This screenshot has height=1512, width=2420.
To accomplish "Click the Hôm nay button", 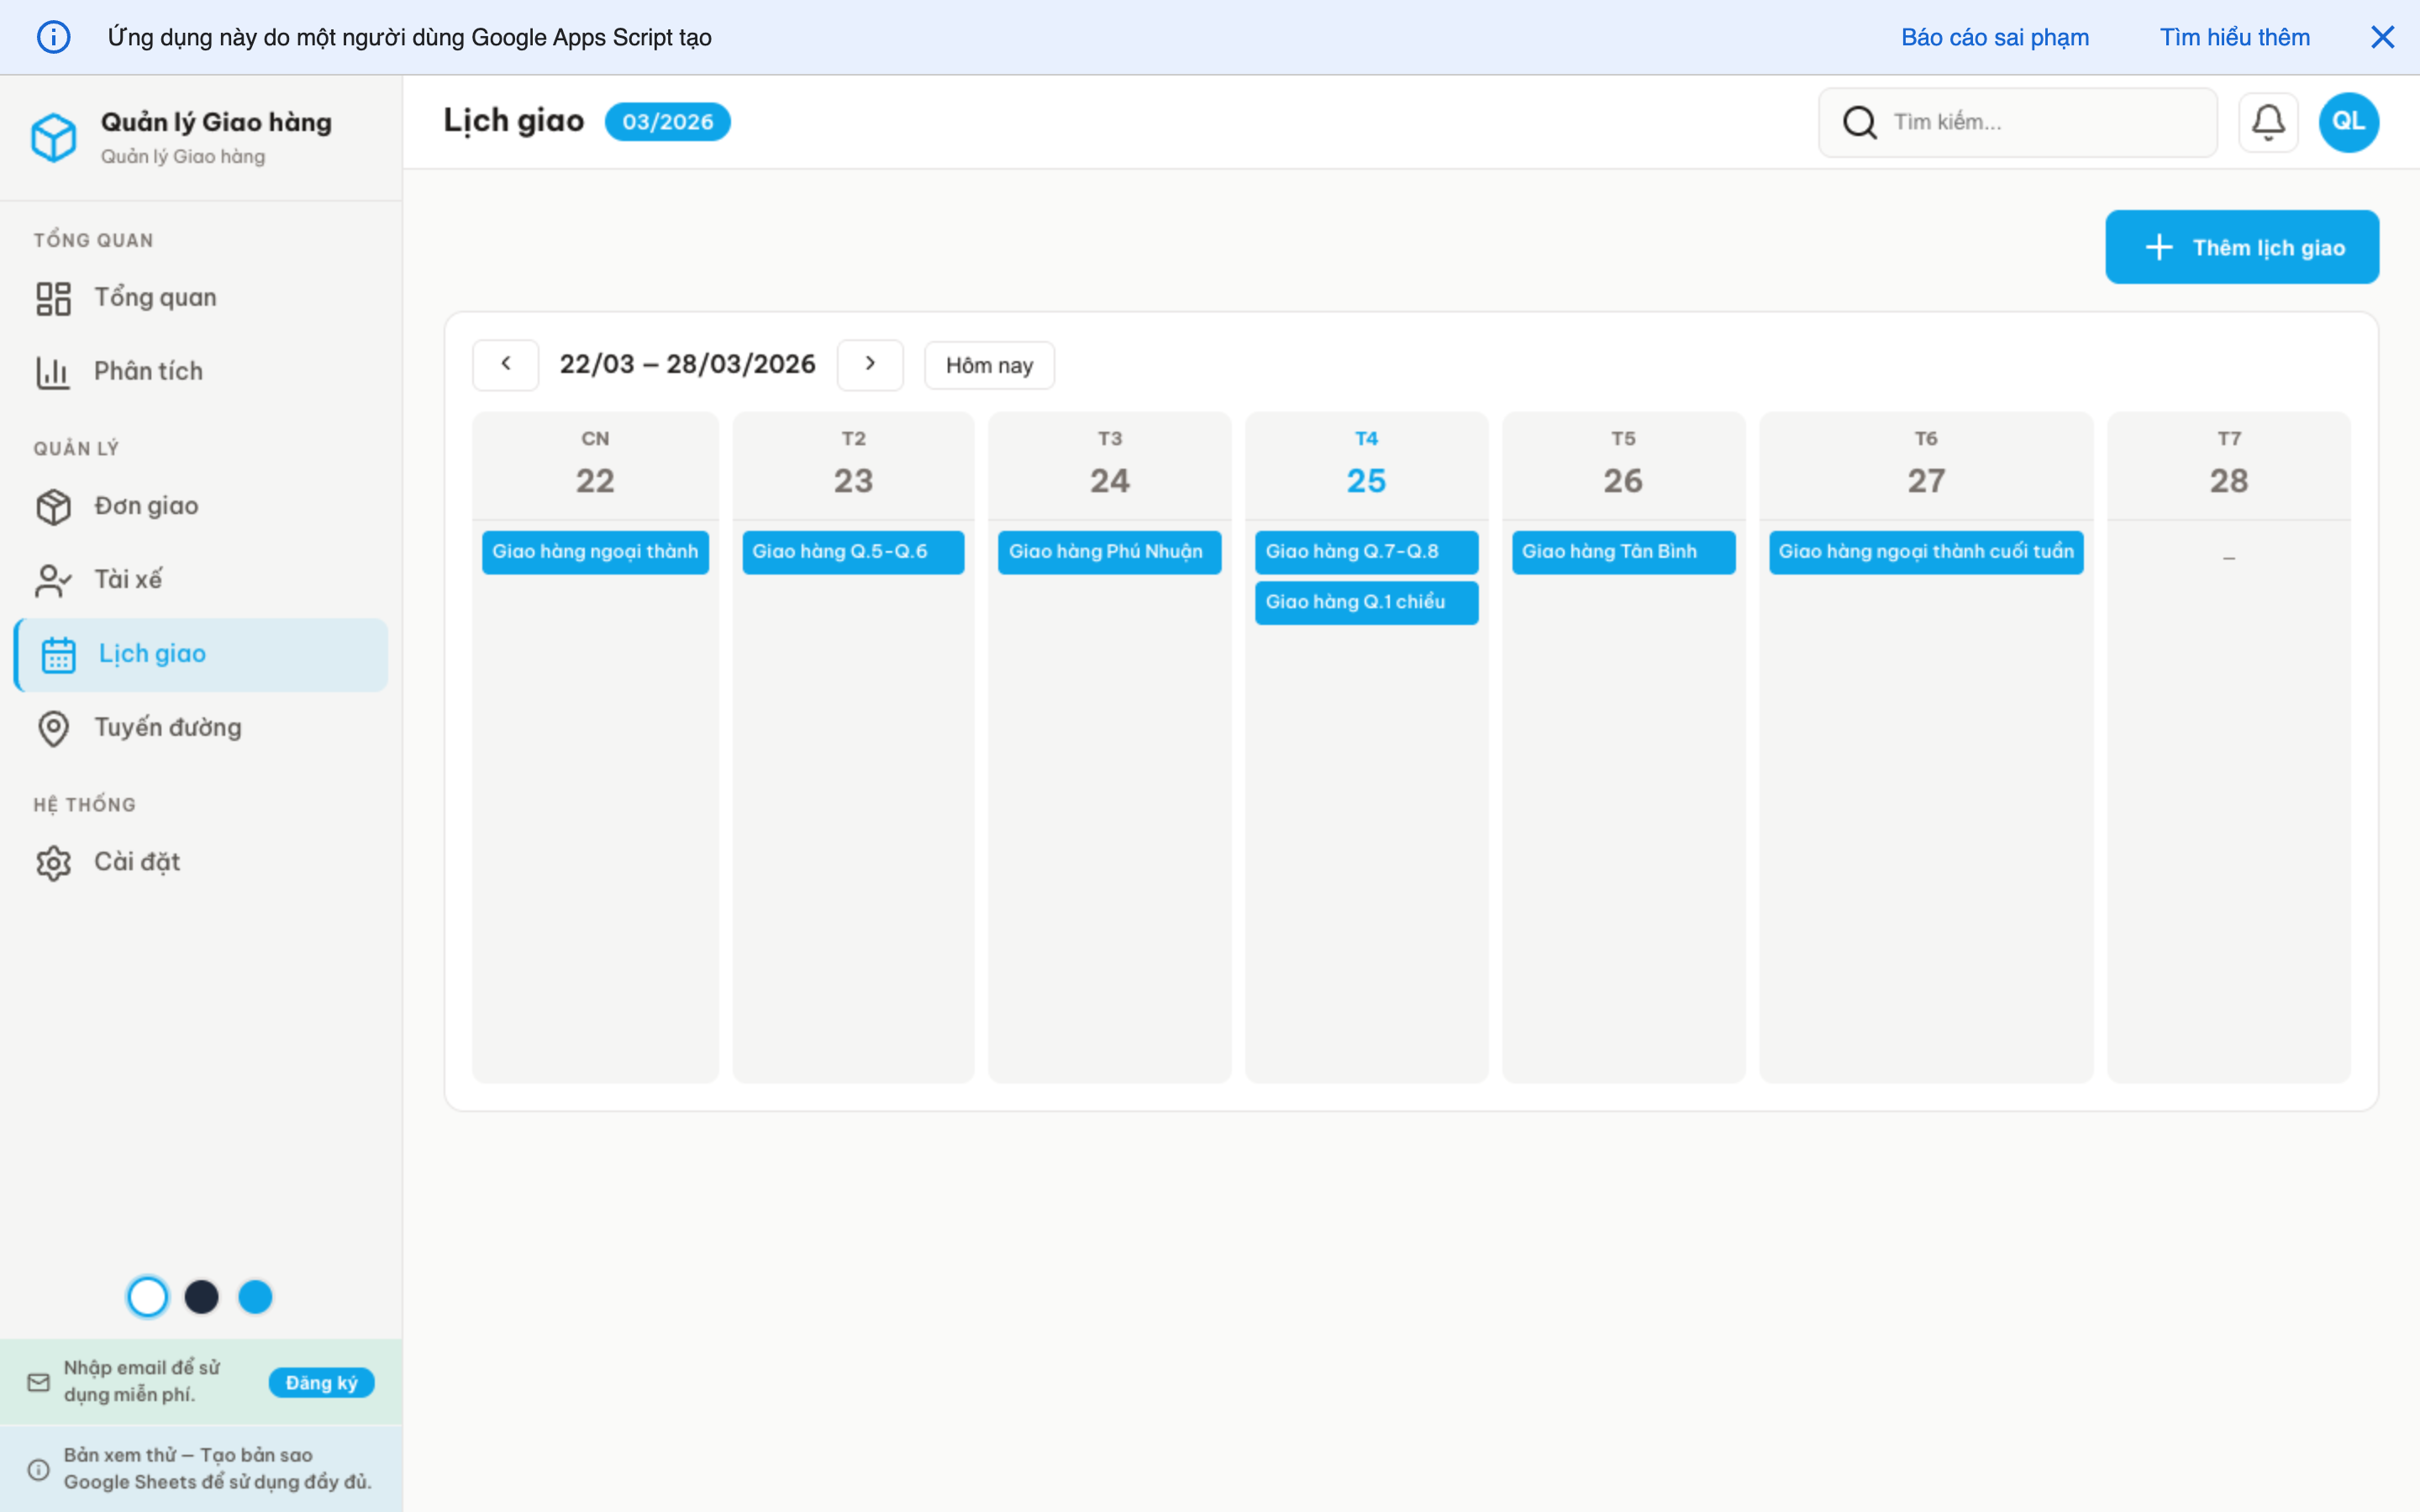I will coord(988,364).
